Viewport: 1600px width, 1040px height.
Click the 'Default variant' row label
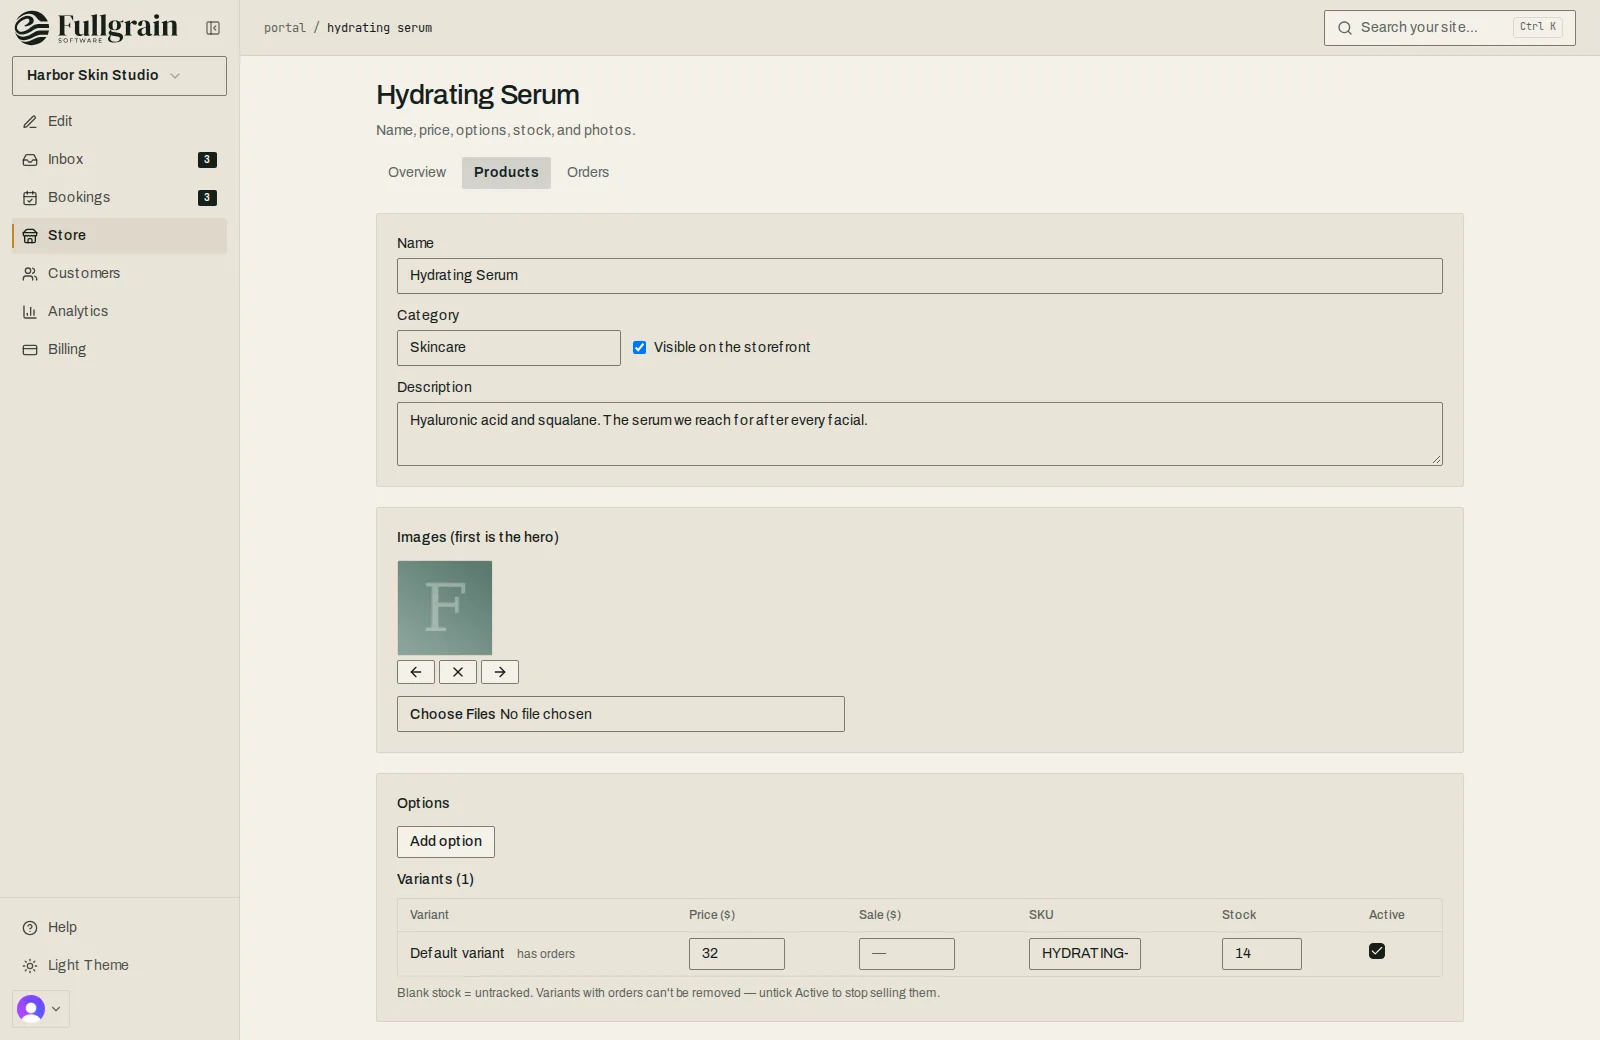pos(457,954)
